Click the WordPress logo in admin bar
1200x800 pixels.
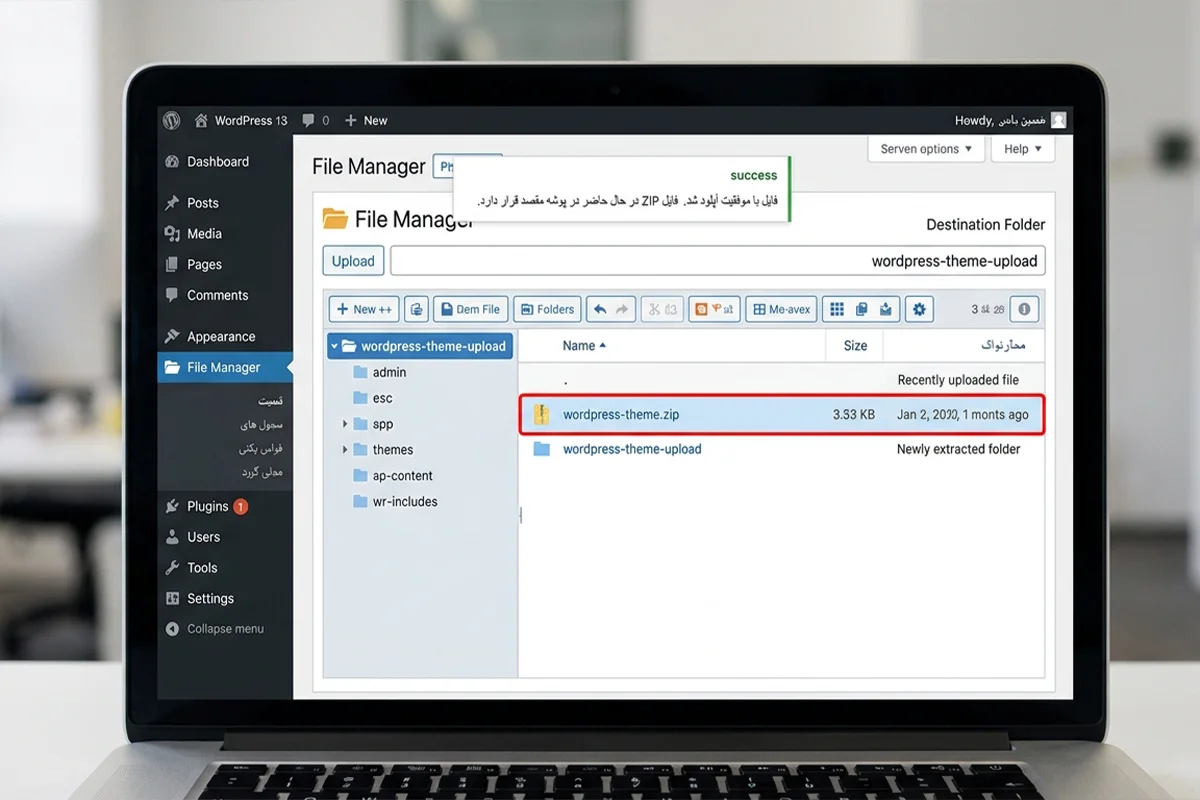[x=171, y=120]
